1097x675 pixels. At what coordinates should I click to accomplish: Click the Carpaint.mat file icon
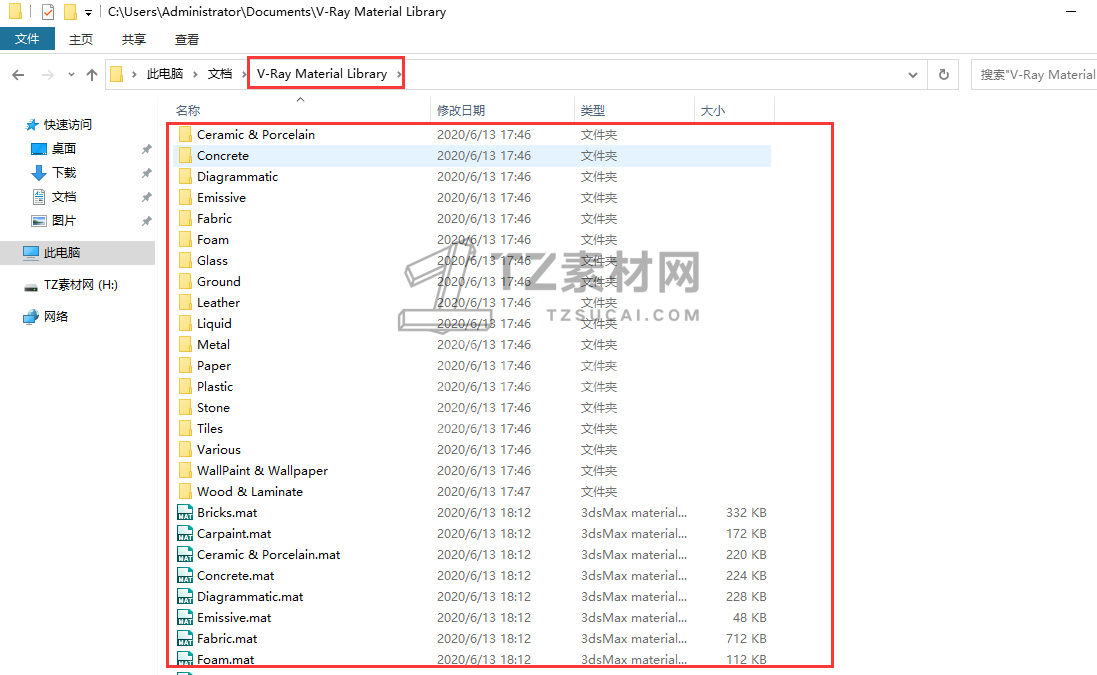point(185,534)
